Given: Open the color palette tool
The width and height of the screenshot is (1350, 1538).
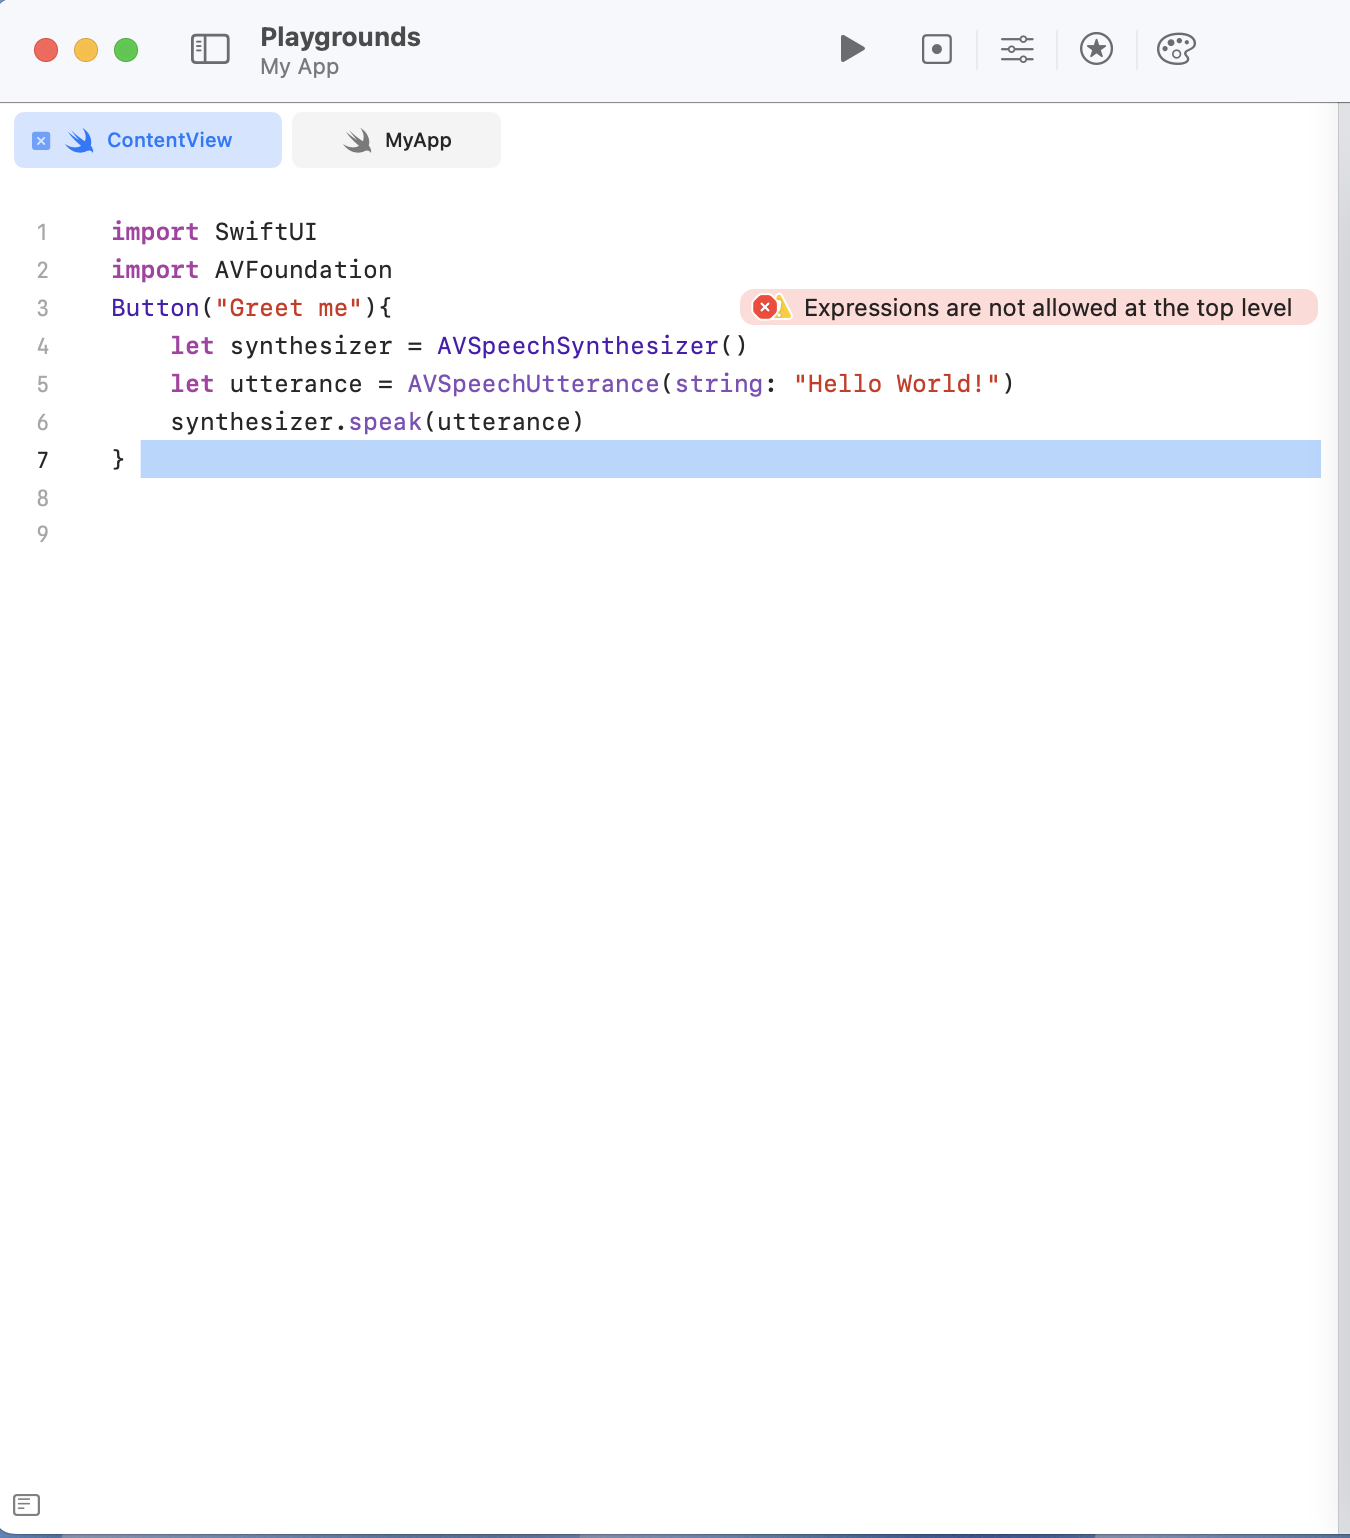Looking at the screenshot, I should point(1176,49).
